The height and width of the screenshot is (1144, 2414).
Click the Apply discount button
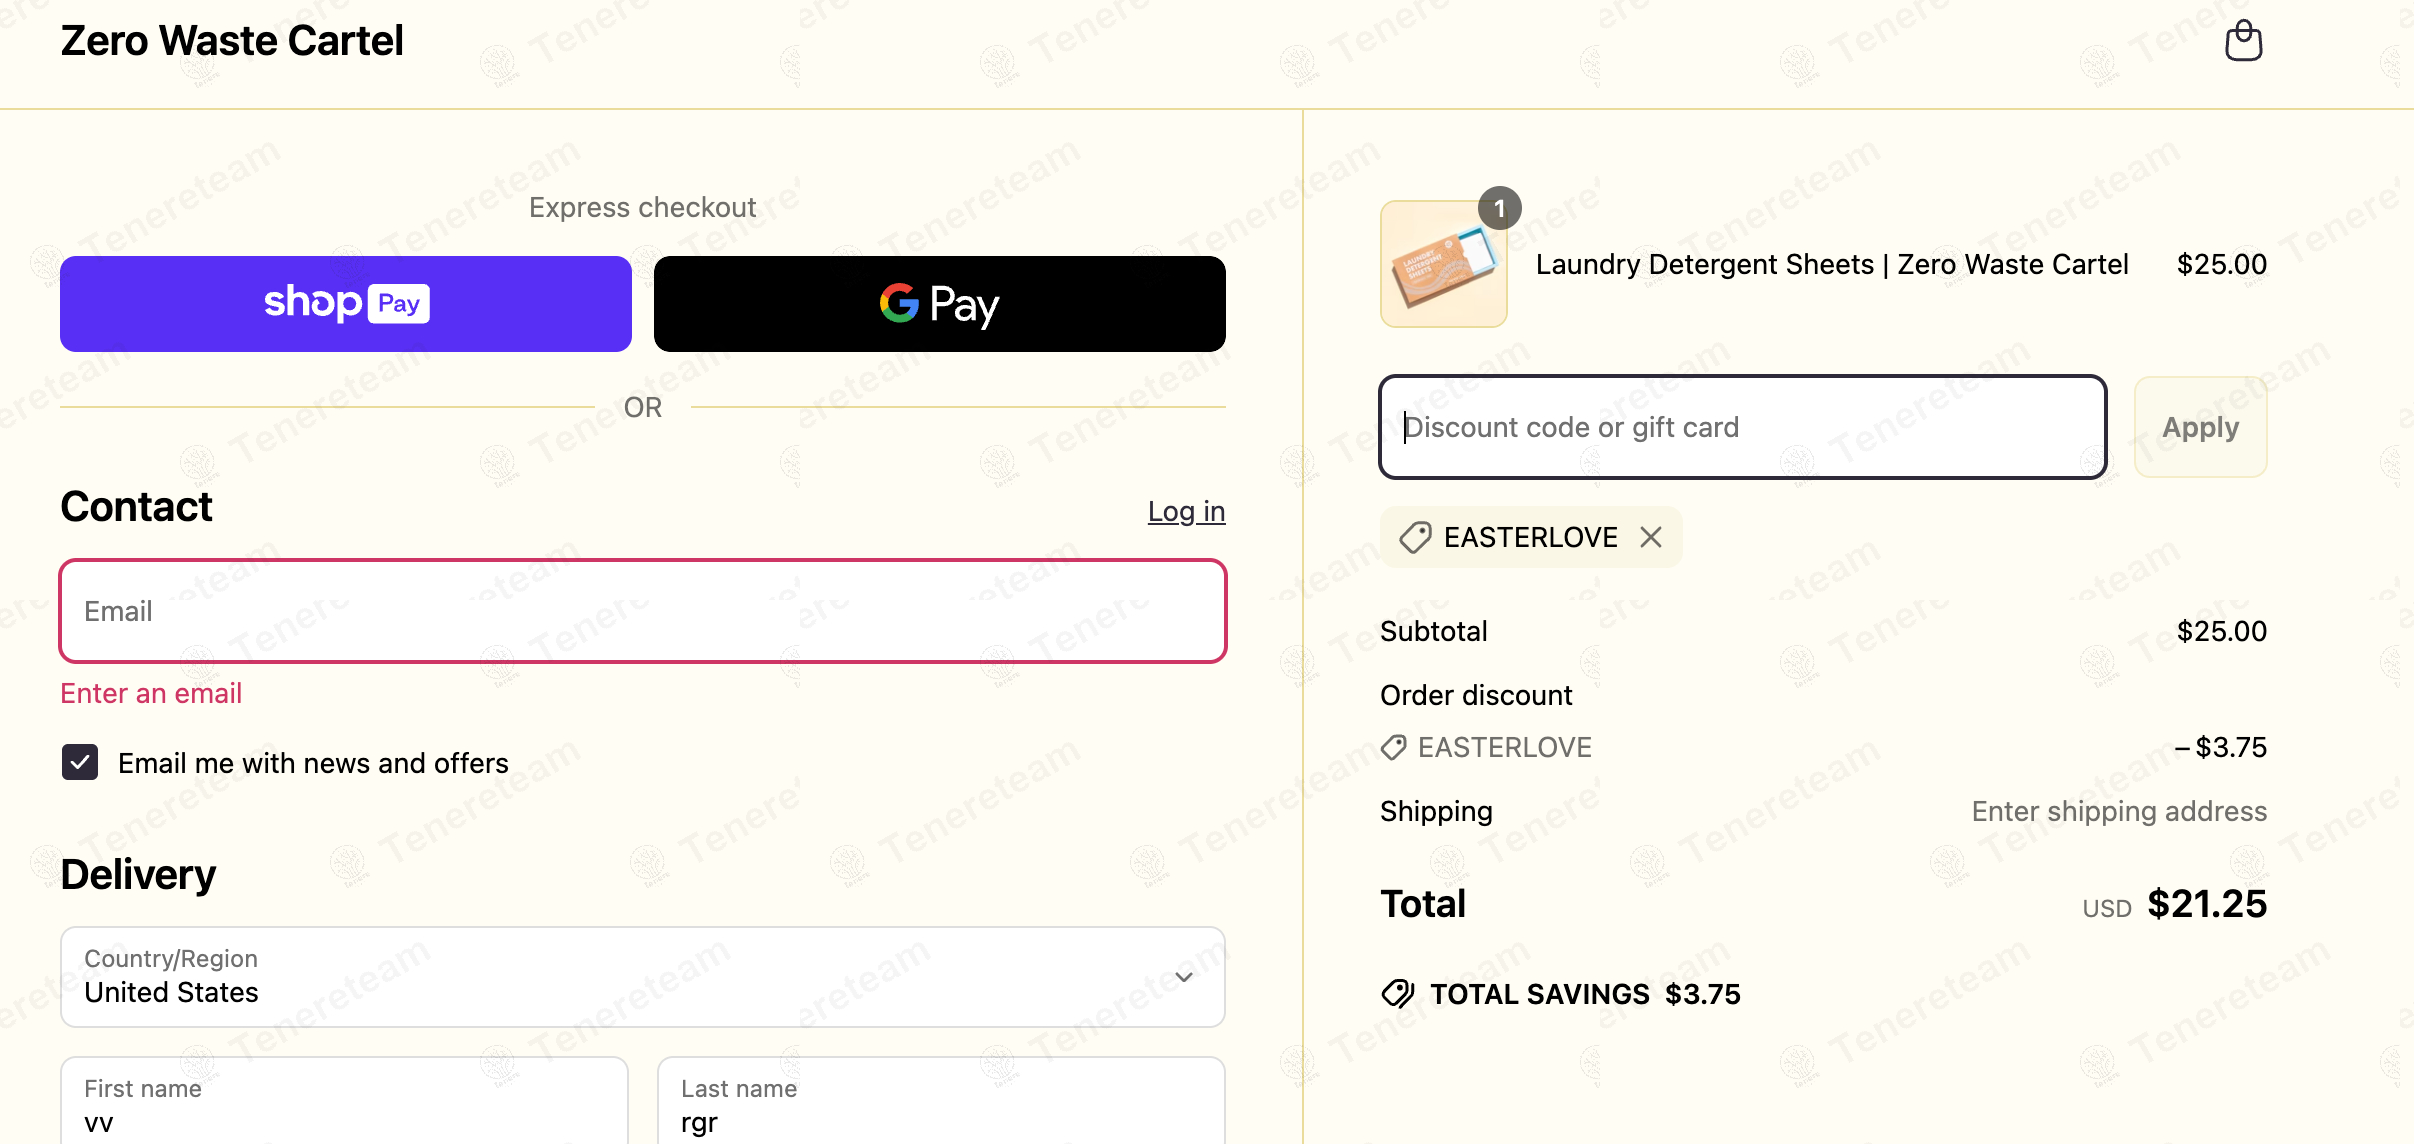pyautogui.click(x=2200, y=427)
